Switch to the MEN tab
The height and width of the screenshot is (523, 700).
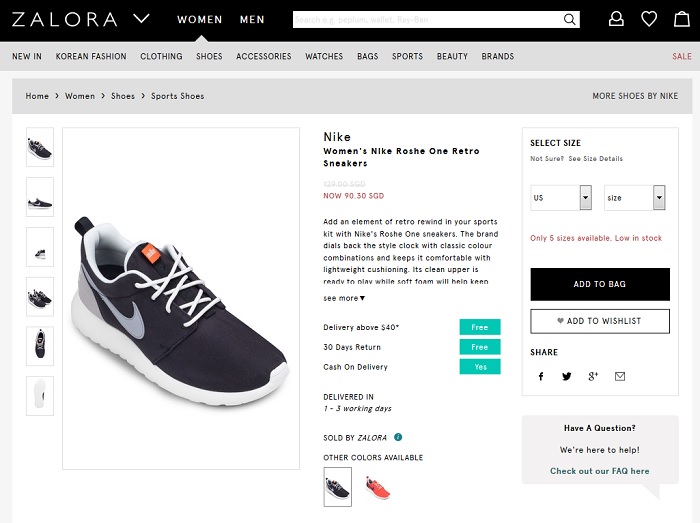[x=252, y=20]
